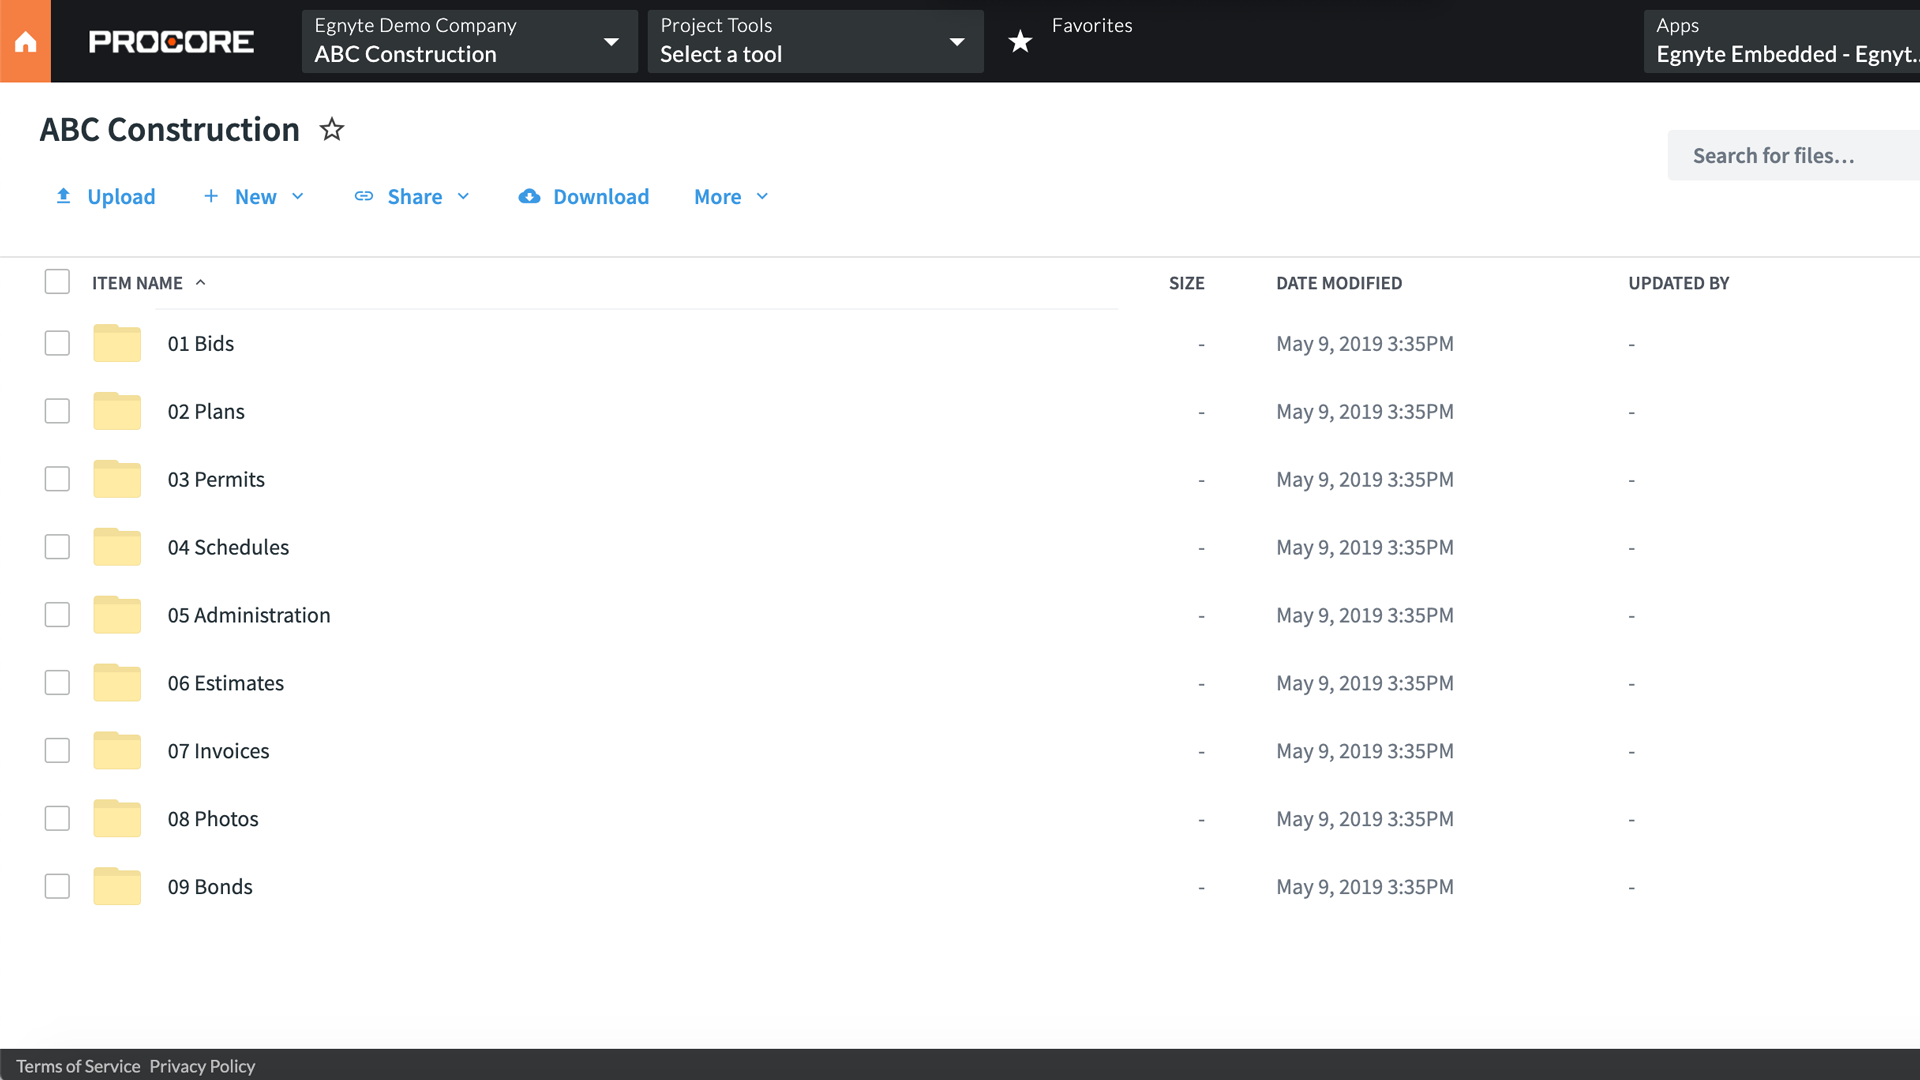This screenshot has width=1920, height=1080.
Task: Check the checkbox next to 03 Permits
Action: tap(57, 479)
